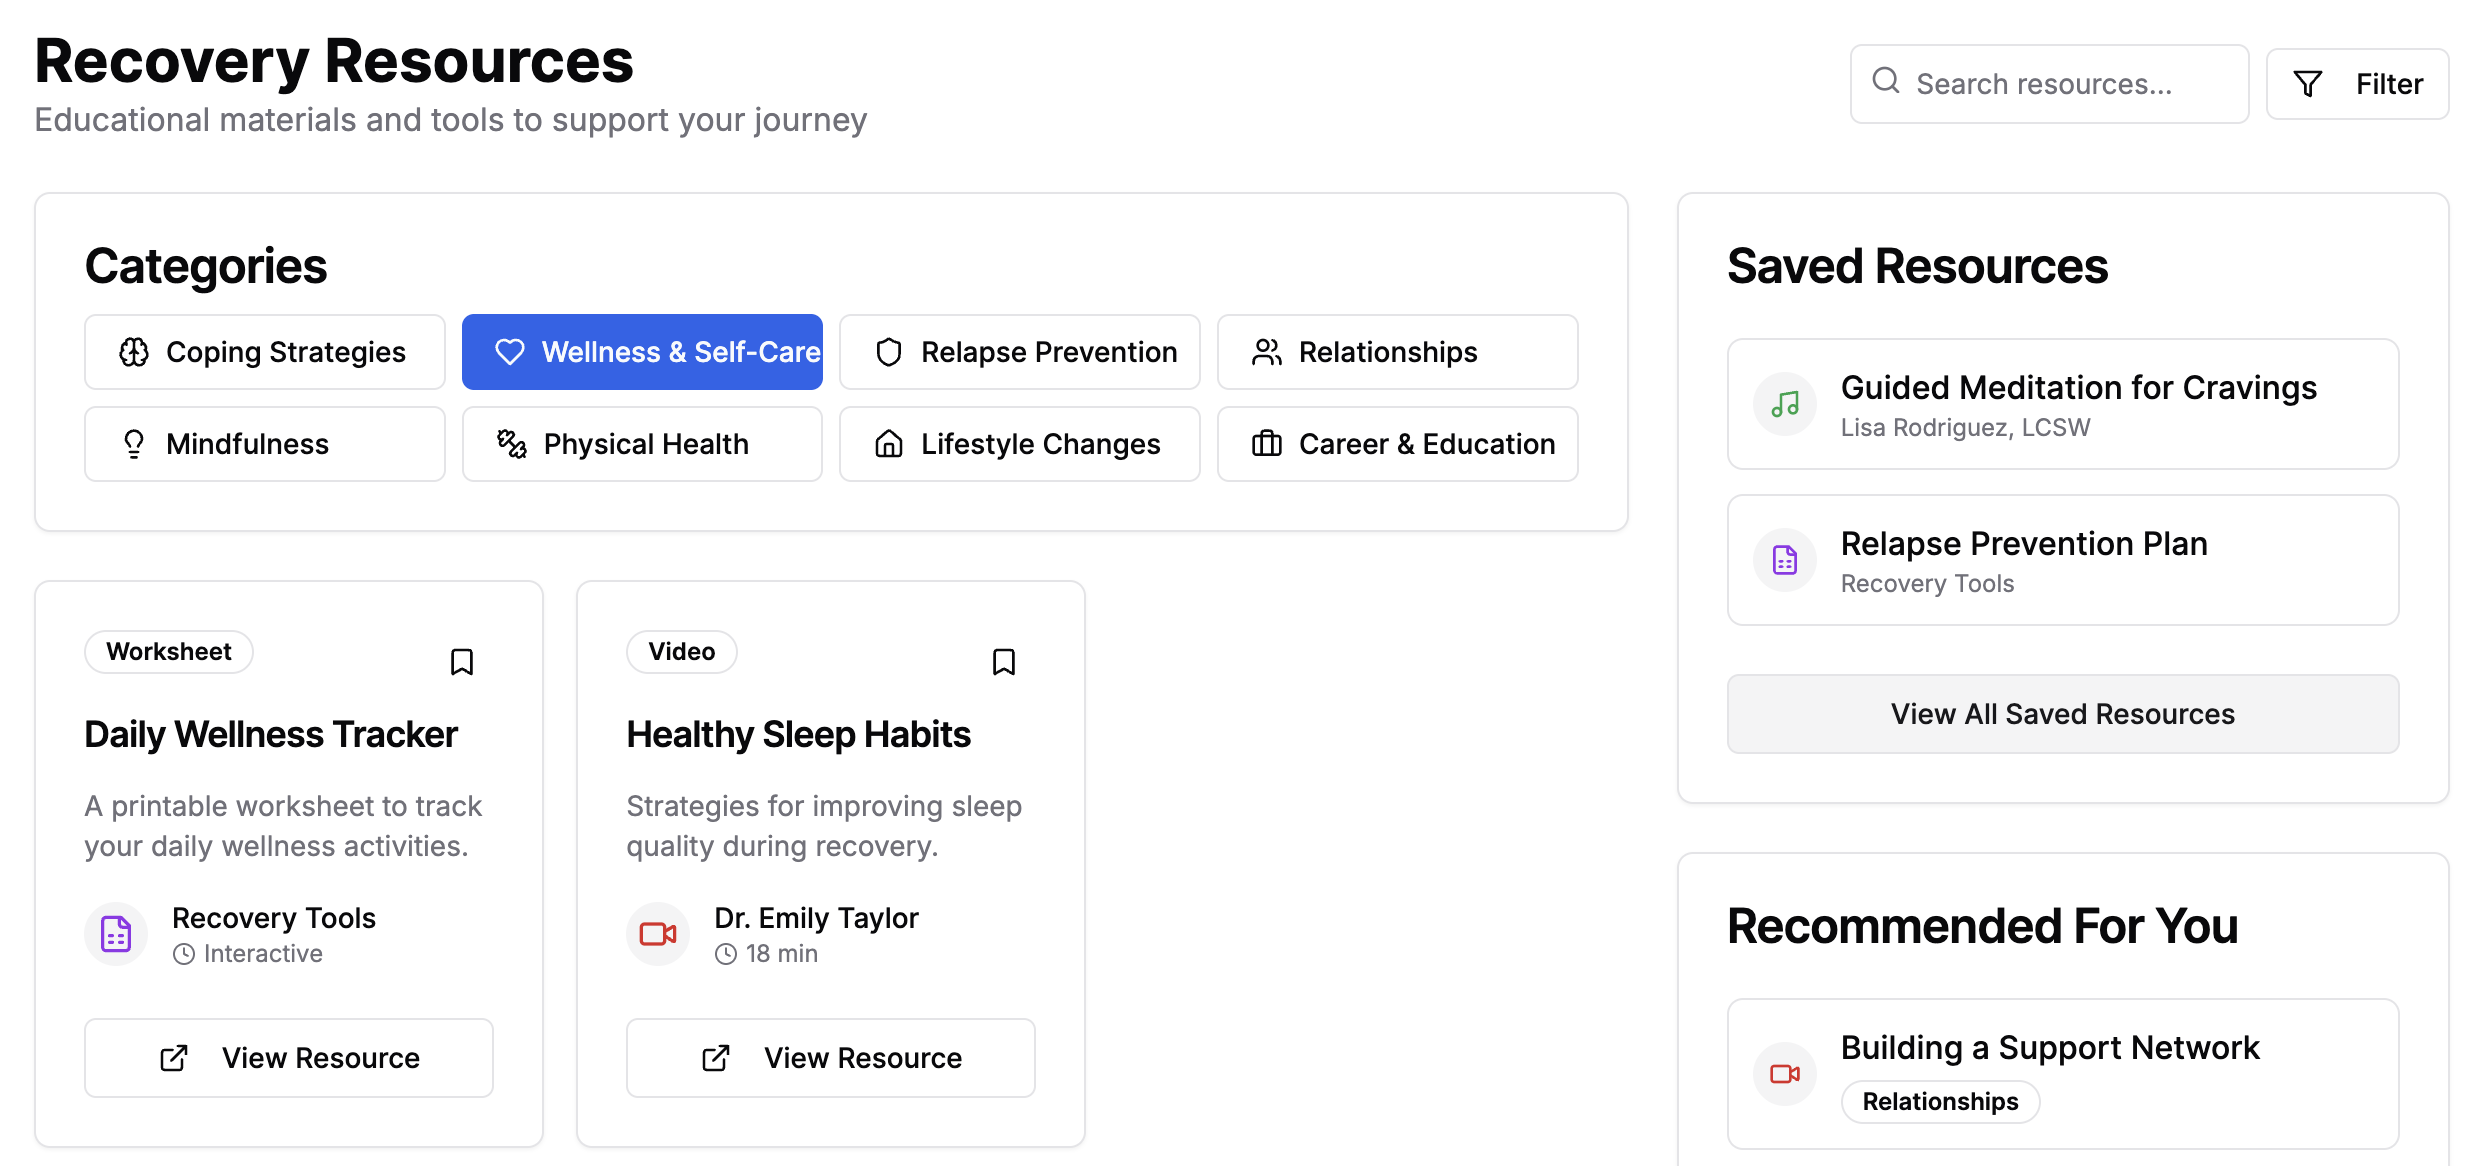The height and width of the screenshot is (1166, 2478).
Task: Click the Video label on Healthy Sleep Habits
Action: 681,651
